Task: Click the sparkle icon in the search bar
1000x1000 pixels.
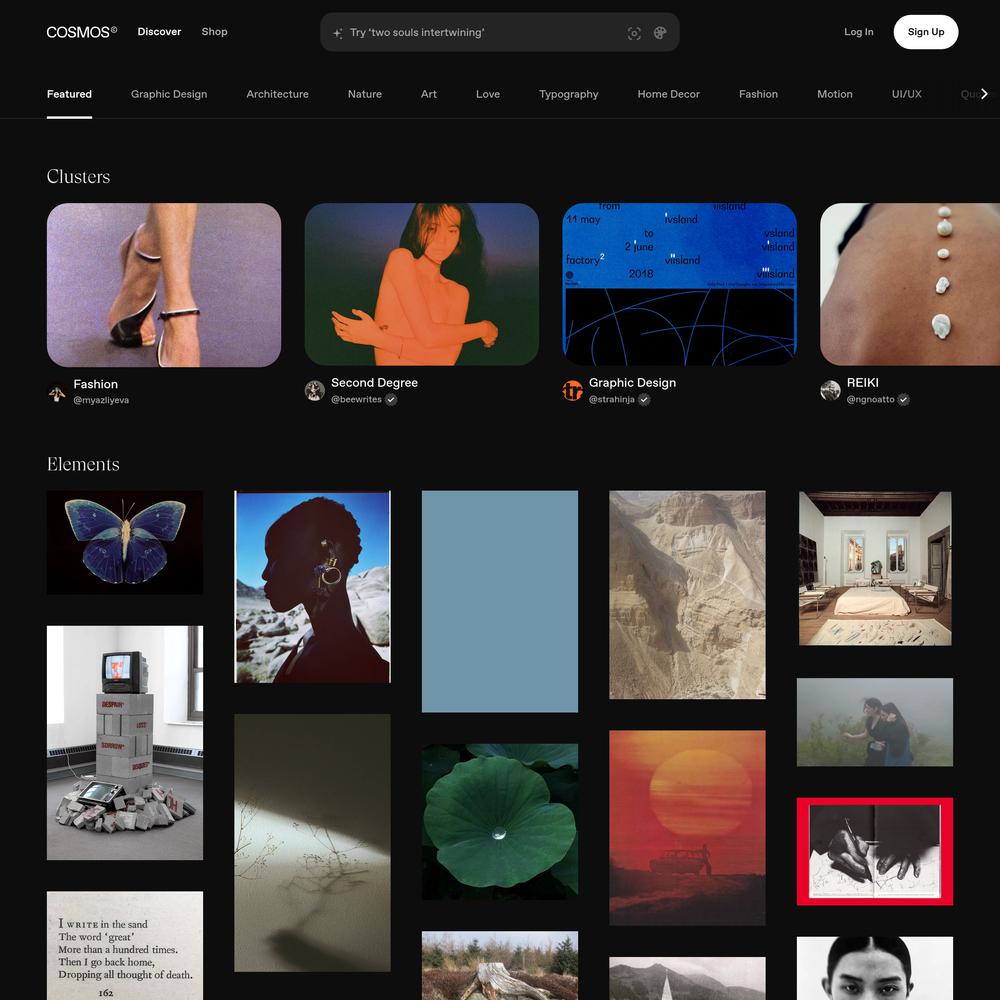Action: click(338, 33)
